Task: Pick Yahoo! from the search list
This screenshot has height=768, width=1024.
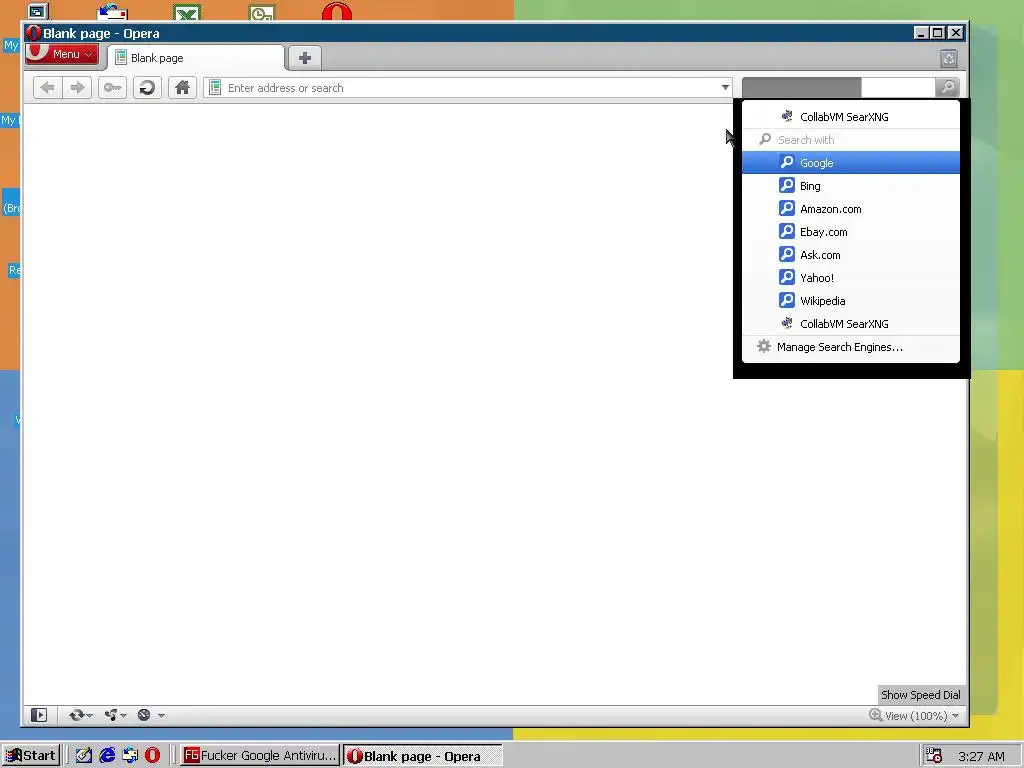Action: pyautogui.click(x=851, y=278)
